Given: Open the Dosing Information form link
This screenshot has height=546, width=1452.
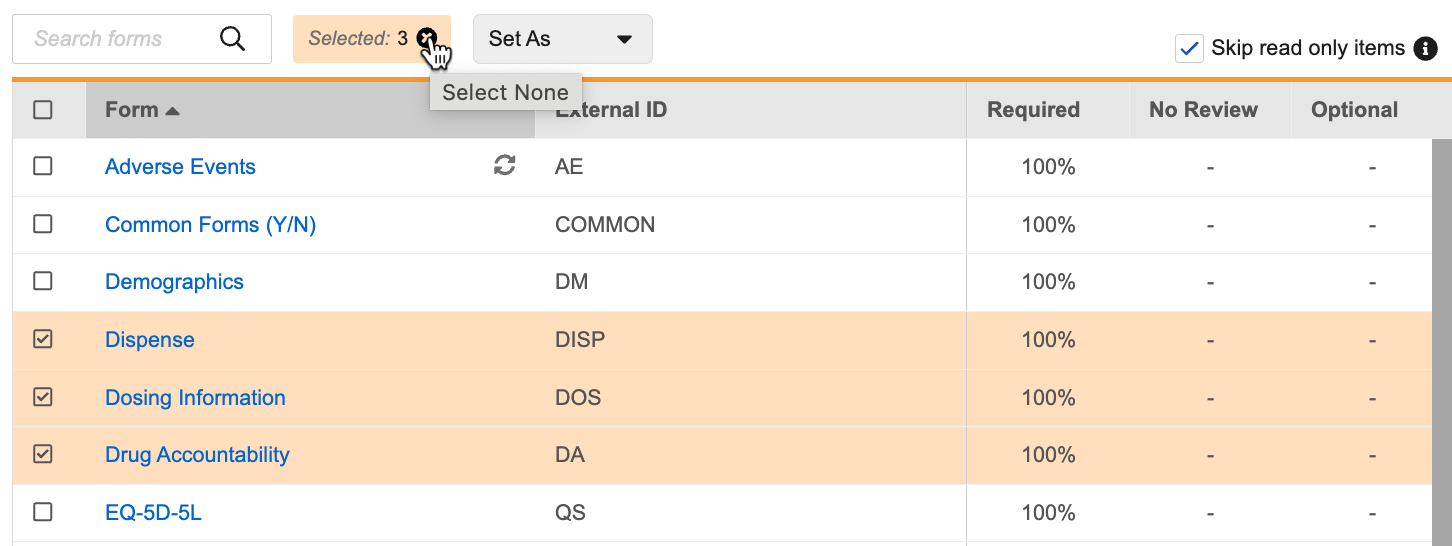Looking at the screenshot, I should pyautogui.click(x=195, y=398).
